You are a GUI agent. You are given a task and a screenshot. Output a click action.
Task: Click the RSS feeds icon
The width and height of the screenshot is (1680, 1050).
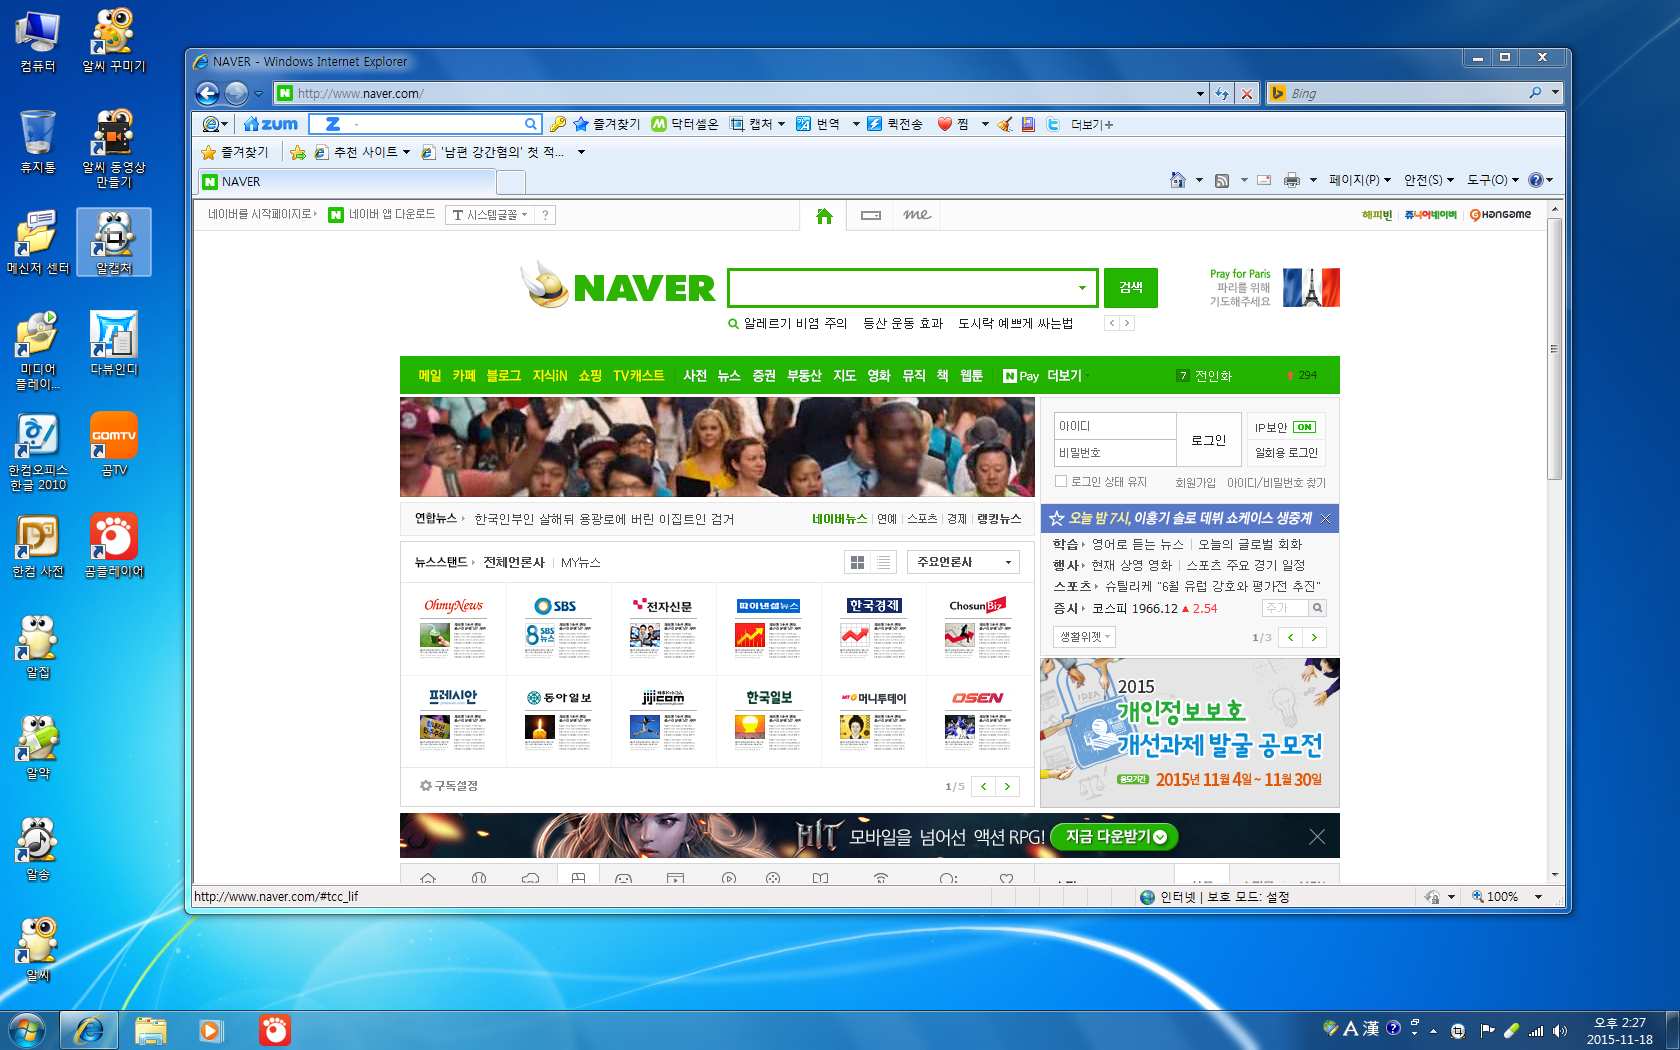[1222, 180]
